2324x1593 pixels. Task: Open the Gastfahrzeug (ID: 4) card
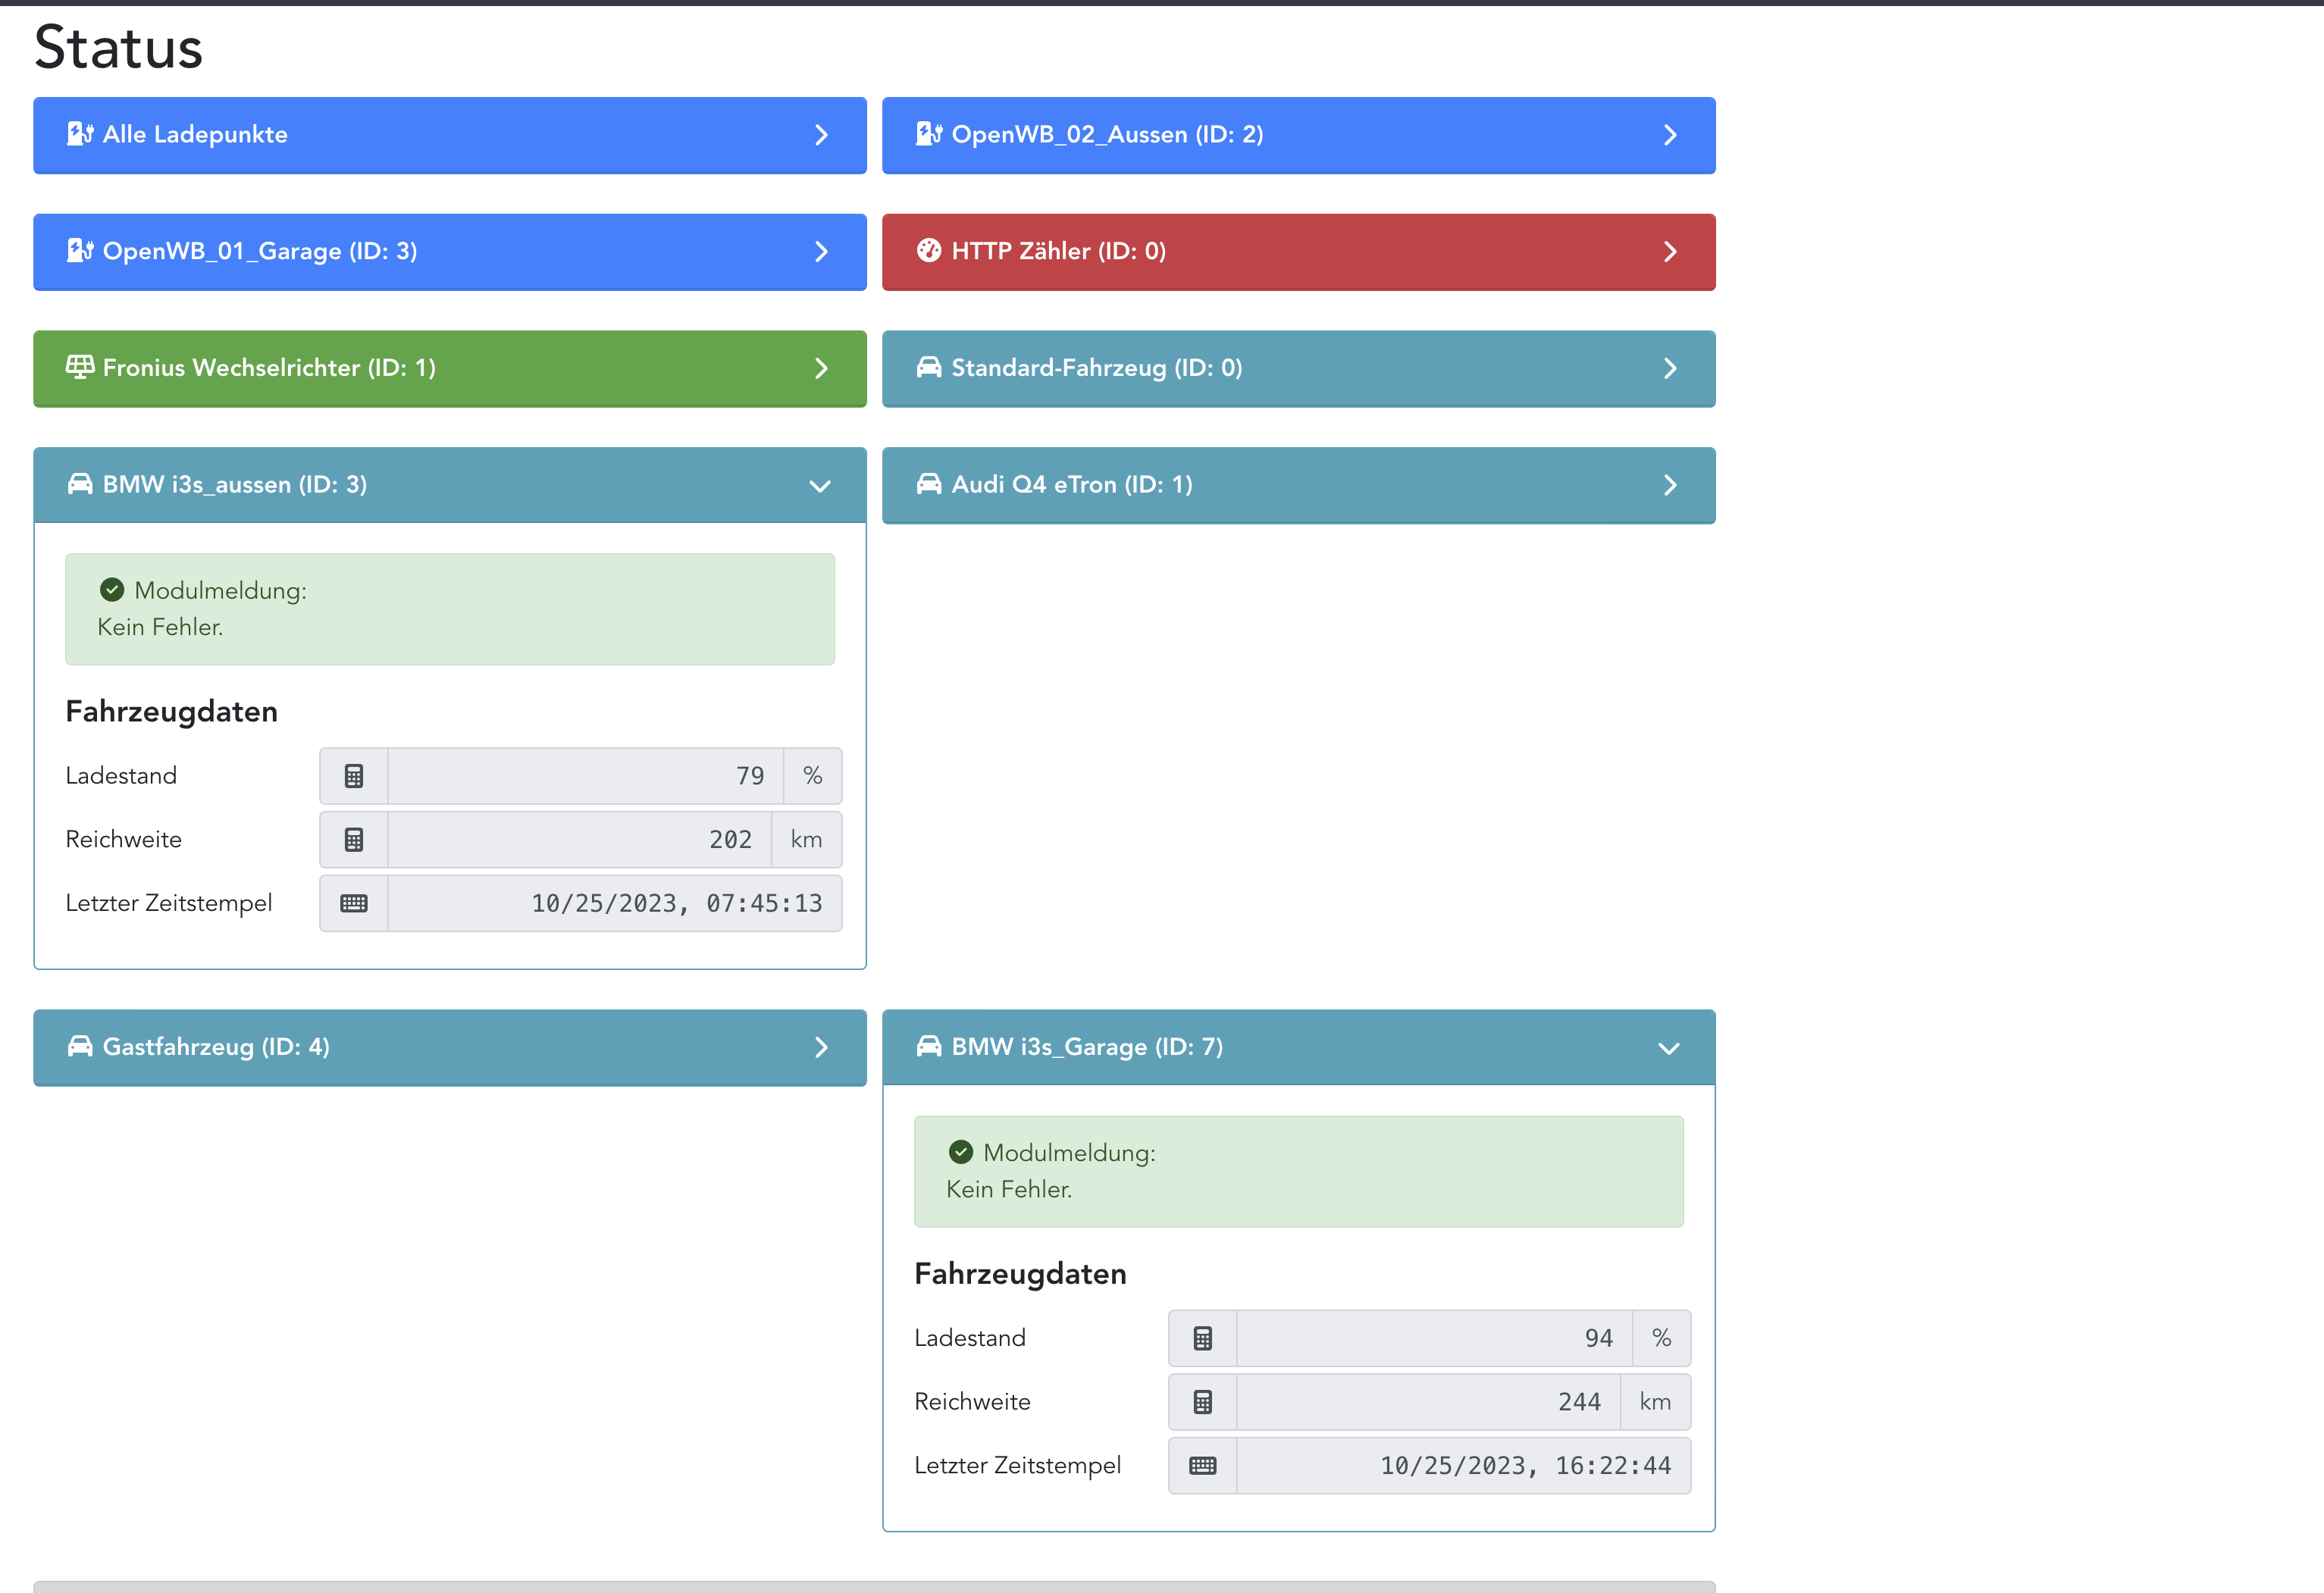pyautogui.click(x=216, y=1047)
